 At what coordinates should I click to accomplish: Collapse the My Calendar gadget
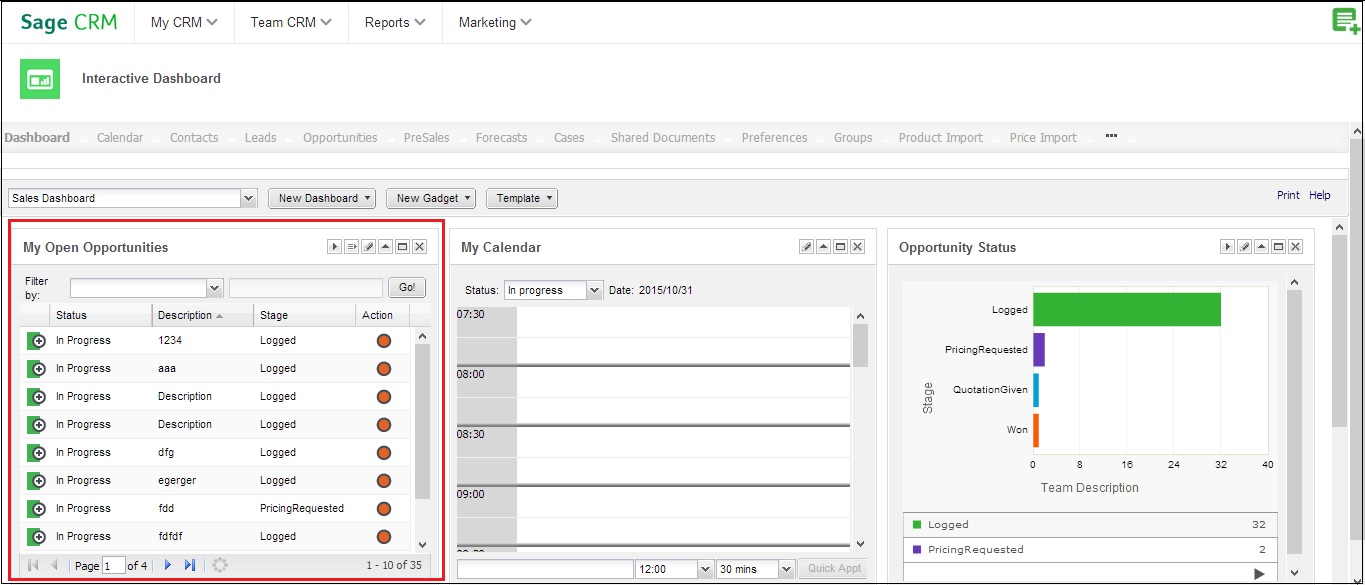(x=823, y=247)
